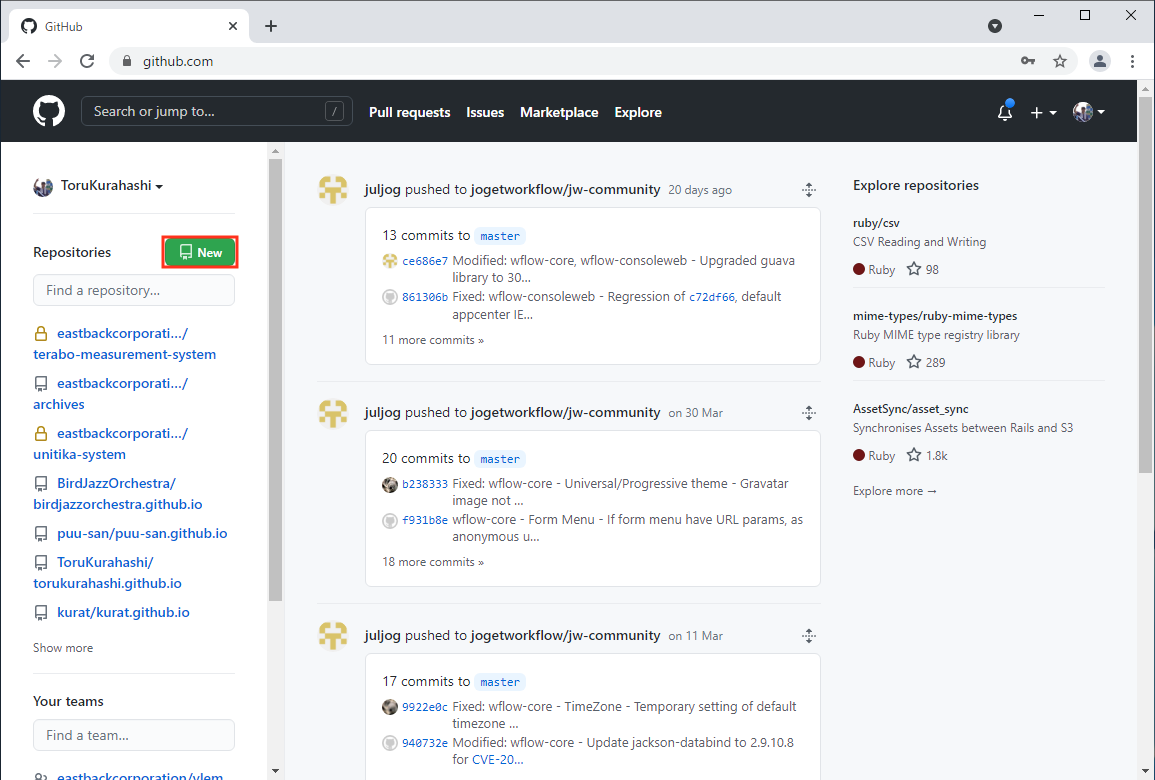Viewport: 1155px width, 780px height.
Task: Click master branch tag in 17 commits card
Action: (500, 682)
